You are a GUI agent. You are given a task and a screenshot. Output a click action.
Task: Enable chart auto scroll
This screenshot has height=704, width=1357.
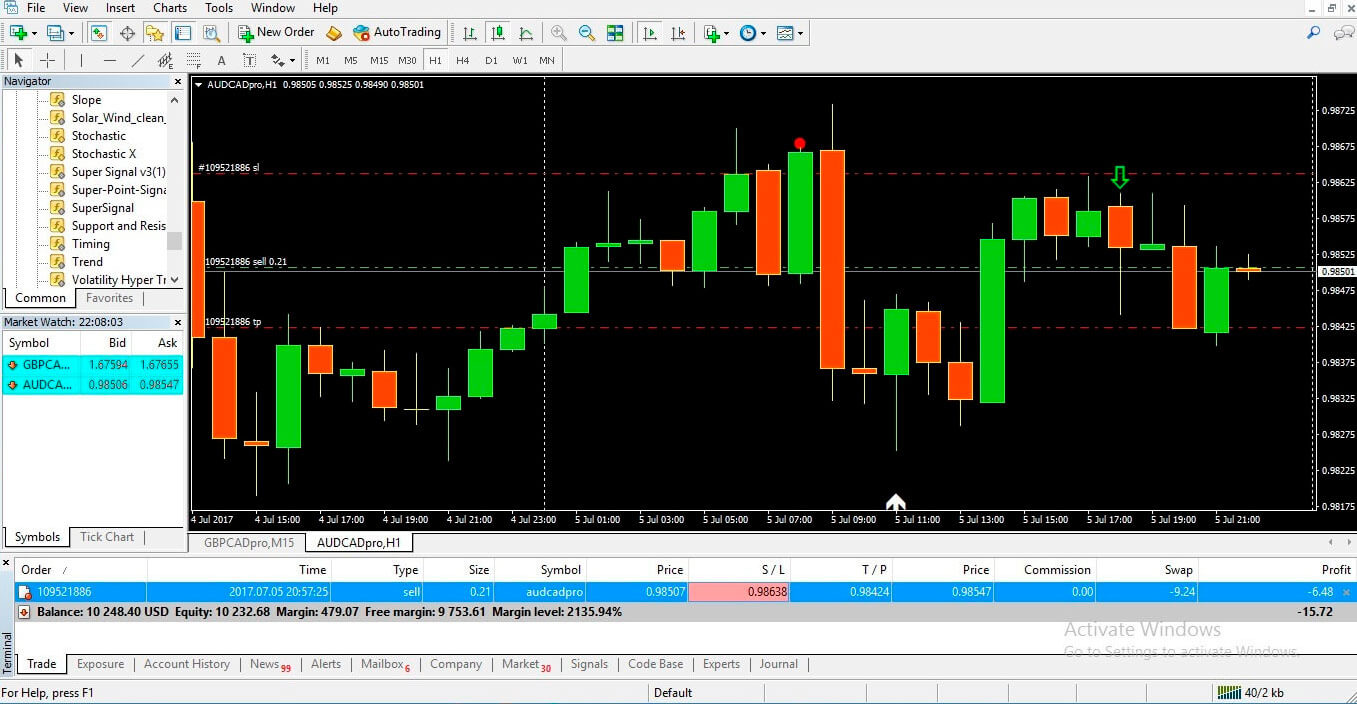click(651, 32)
